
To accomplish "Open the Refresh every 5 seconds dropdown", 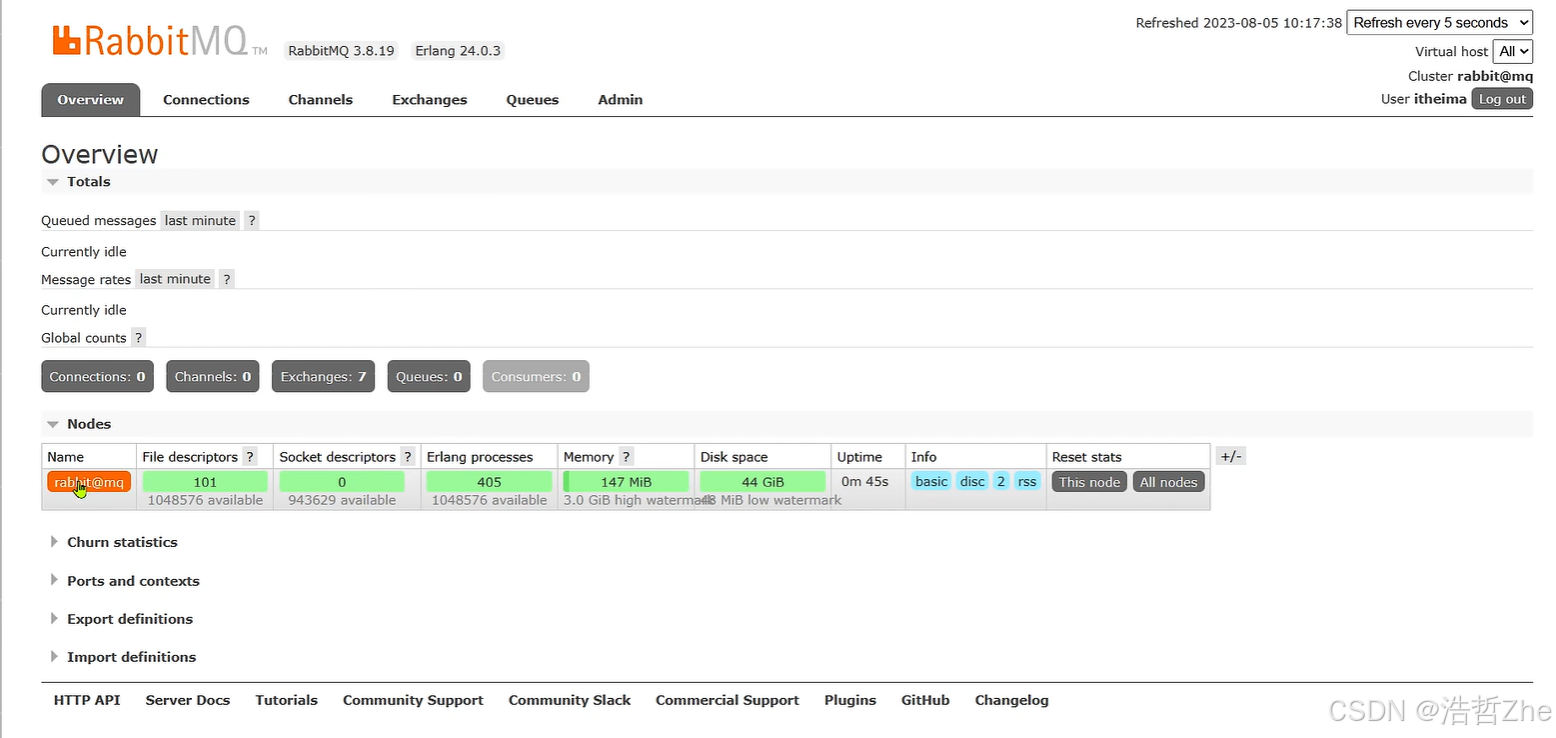I will pos(1440,22).
